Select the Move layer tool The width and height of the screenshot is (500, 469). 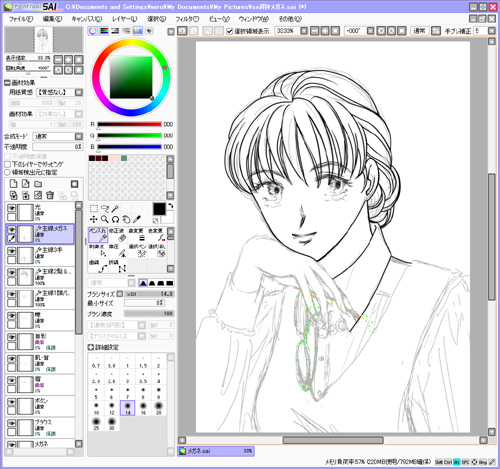click(94, 219)
